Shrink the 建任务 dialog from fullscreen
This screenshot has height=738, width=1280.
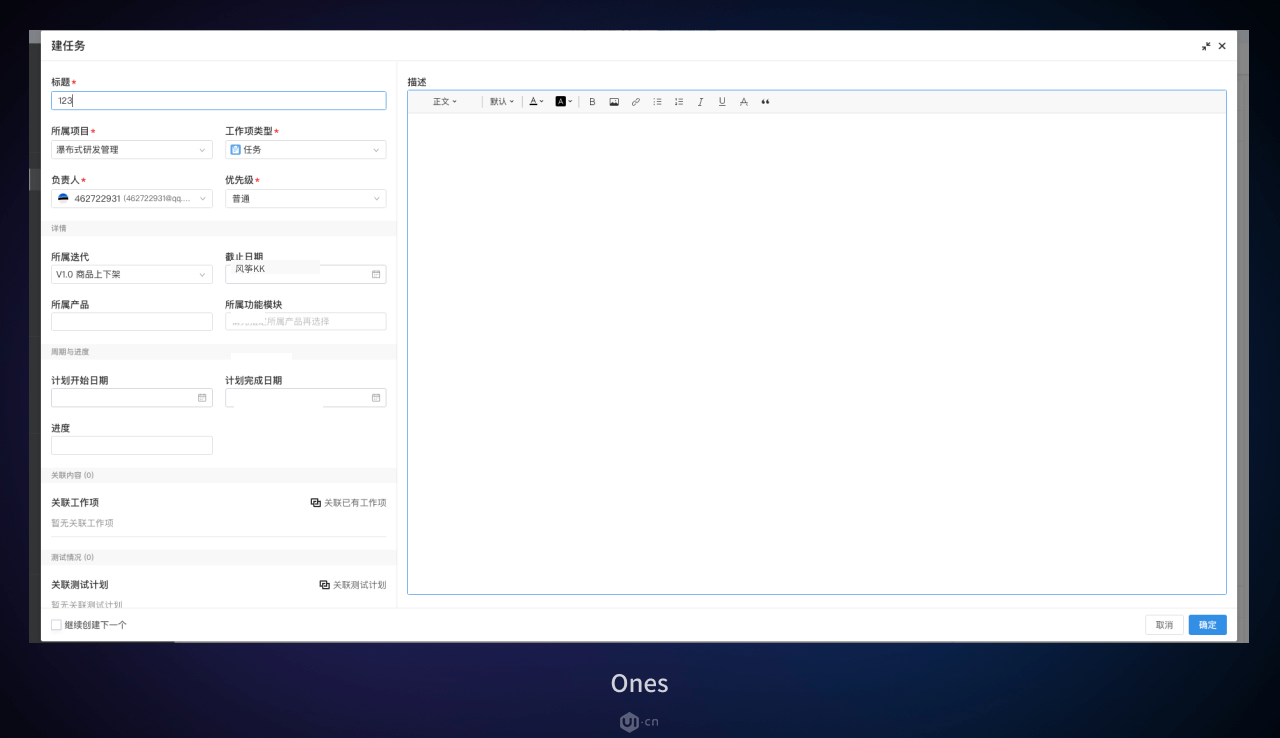coord(1207,46)
